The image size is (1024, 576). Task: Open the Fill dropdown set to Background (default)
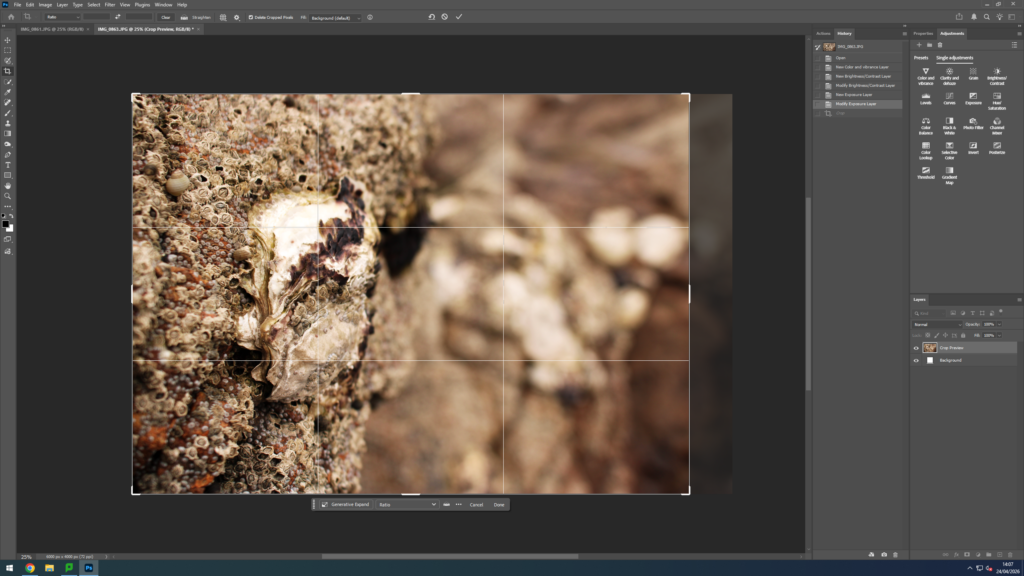335,17
